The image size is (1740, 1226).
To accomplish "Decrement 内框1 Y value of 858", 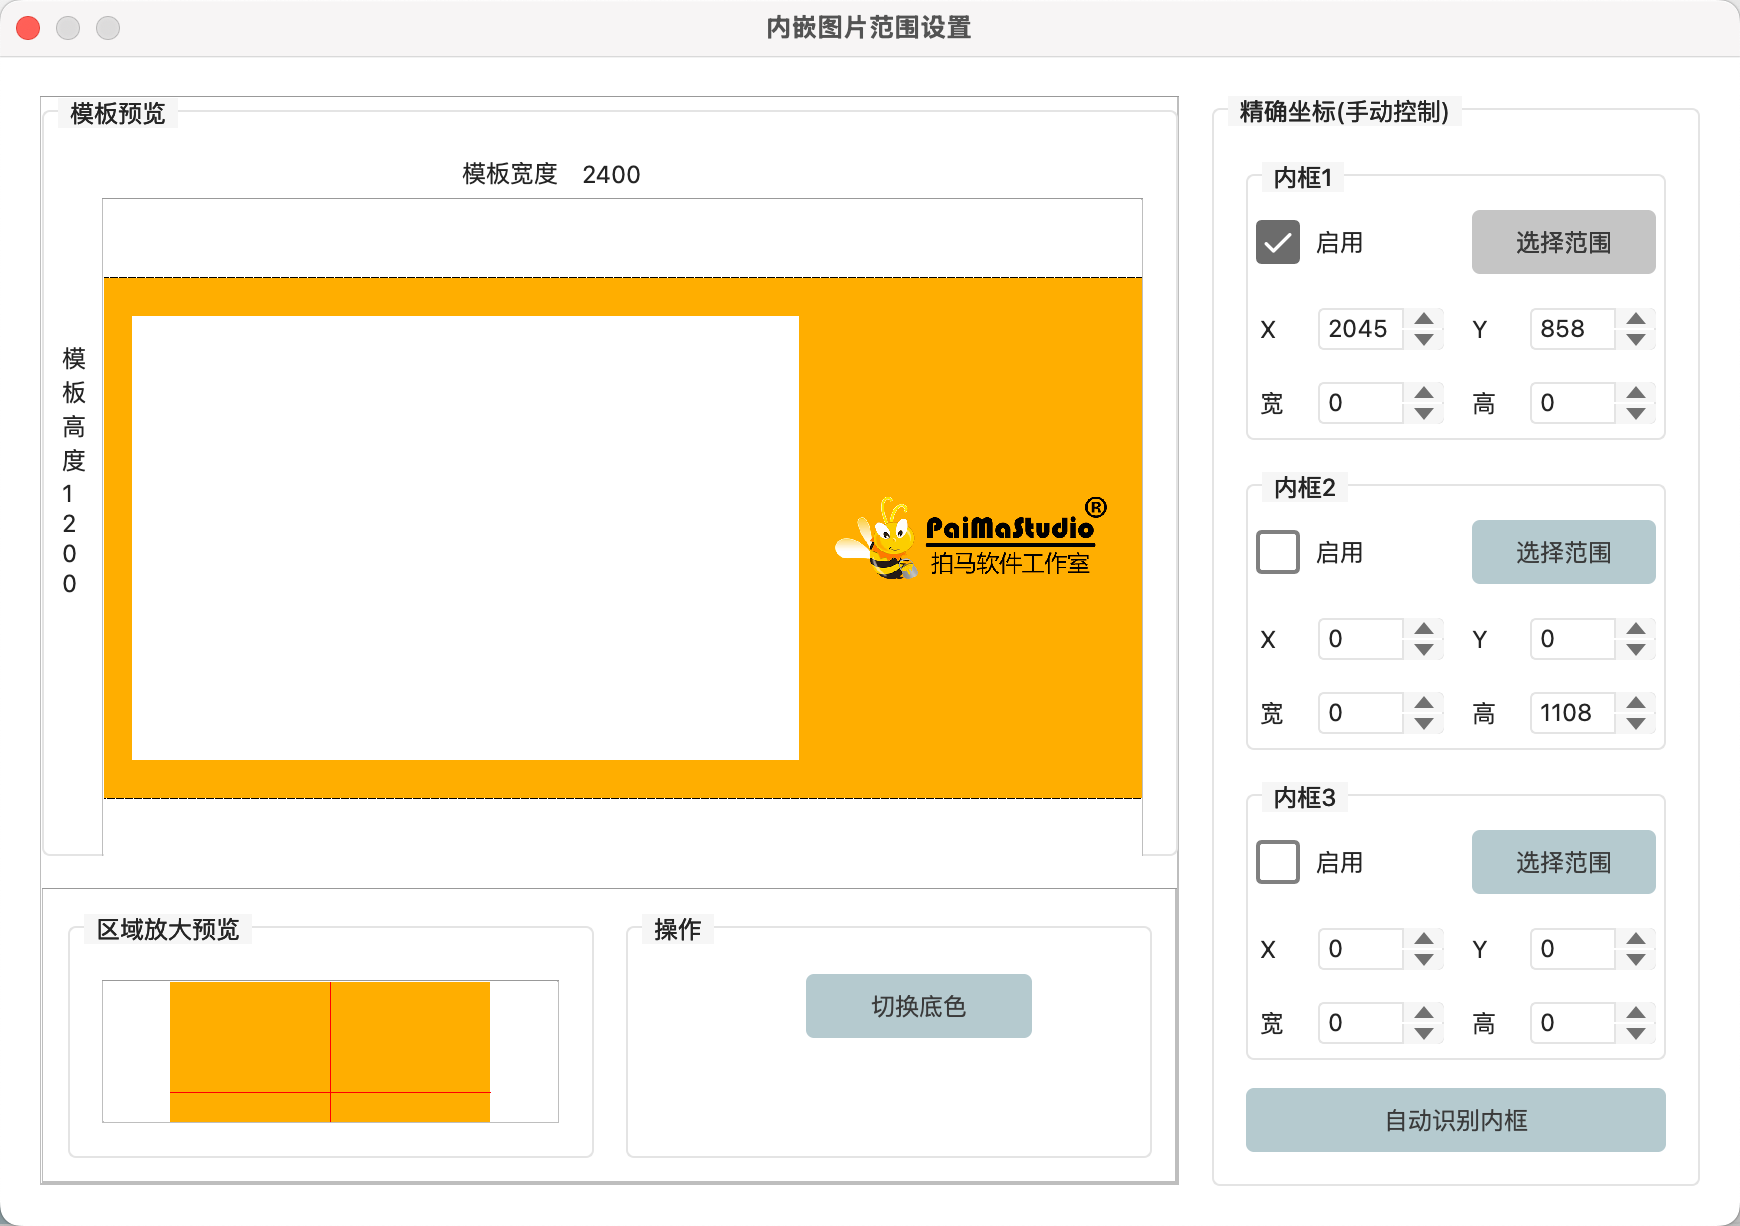I will pyautogui.click(x=1636, y=340).
